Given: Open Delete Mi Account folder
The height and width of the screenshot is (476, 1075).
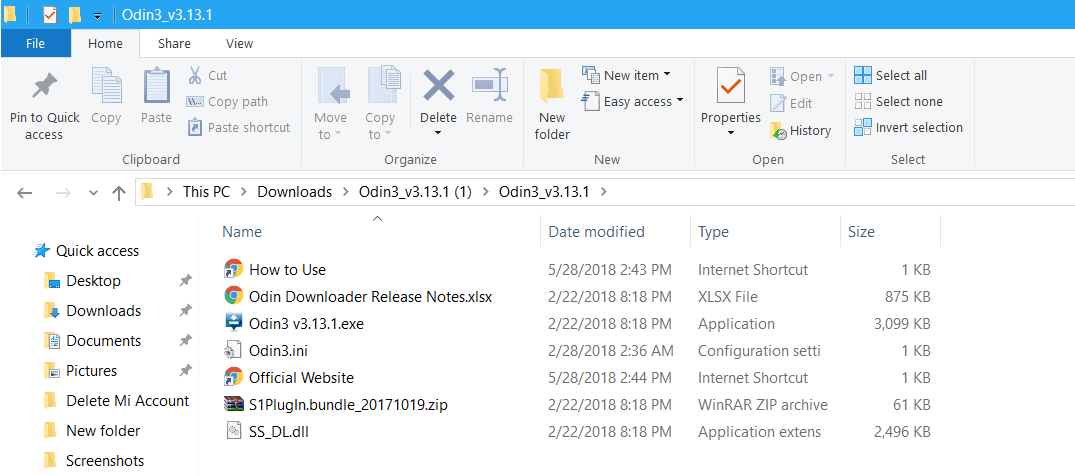Looking at the screenshot, I should coord(128,401).
